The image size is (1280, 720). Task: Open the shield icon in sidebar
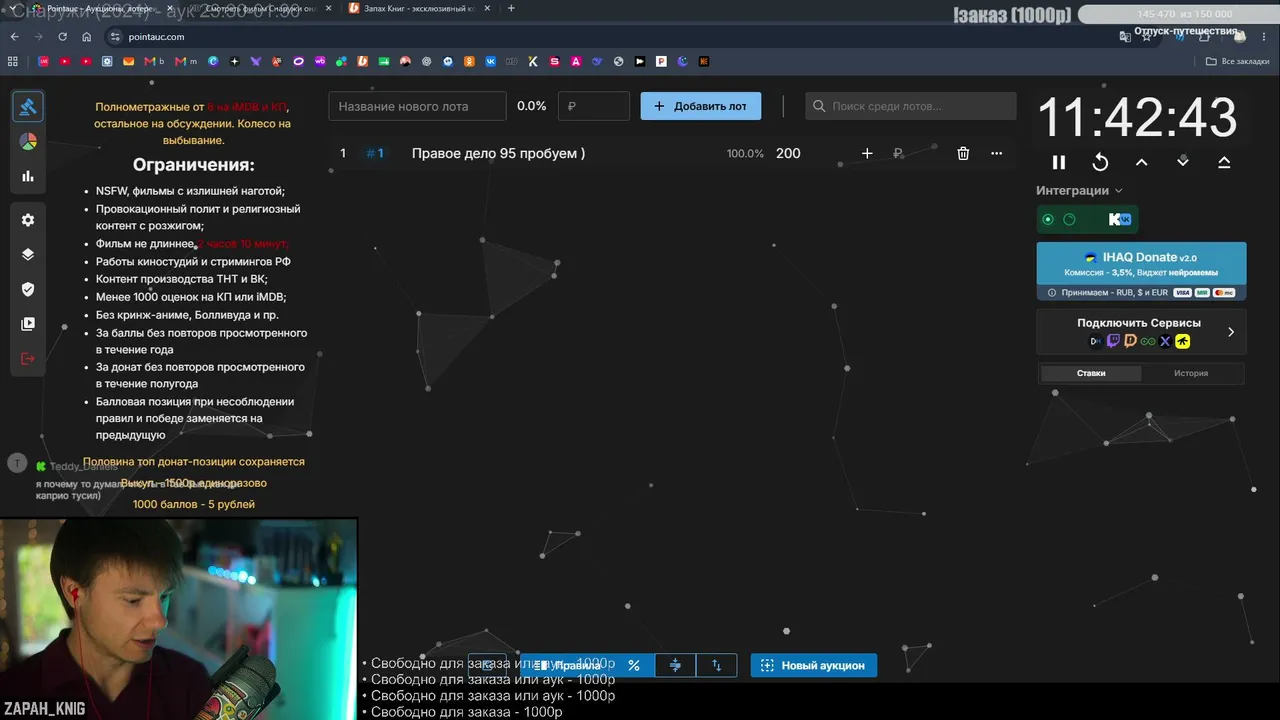28,289
